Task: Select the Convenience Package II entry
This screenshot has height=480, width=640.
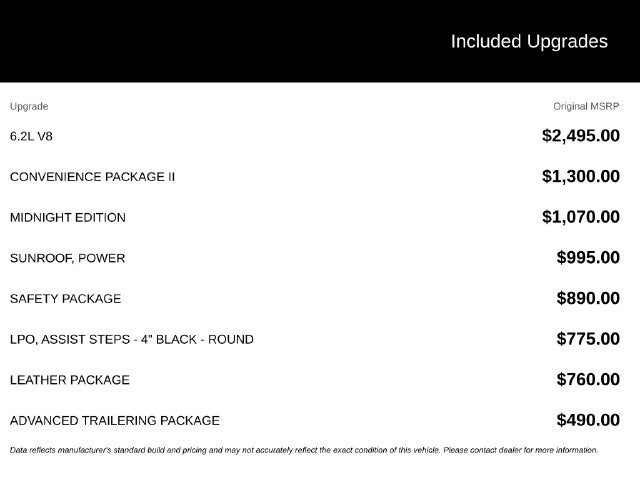Action: pyautogui.click(x=92, y=177)
